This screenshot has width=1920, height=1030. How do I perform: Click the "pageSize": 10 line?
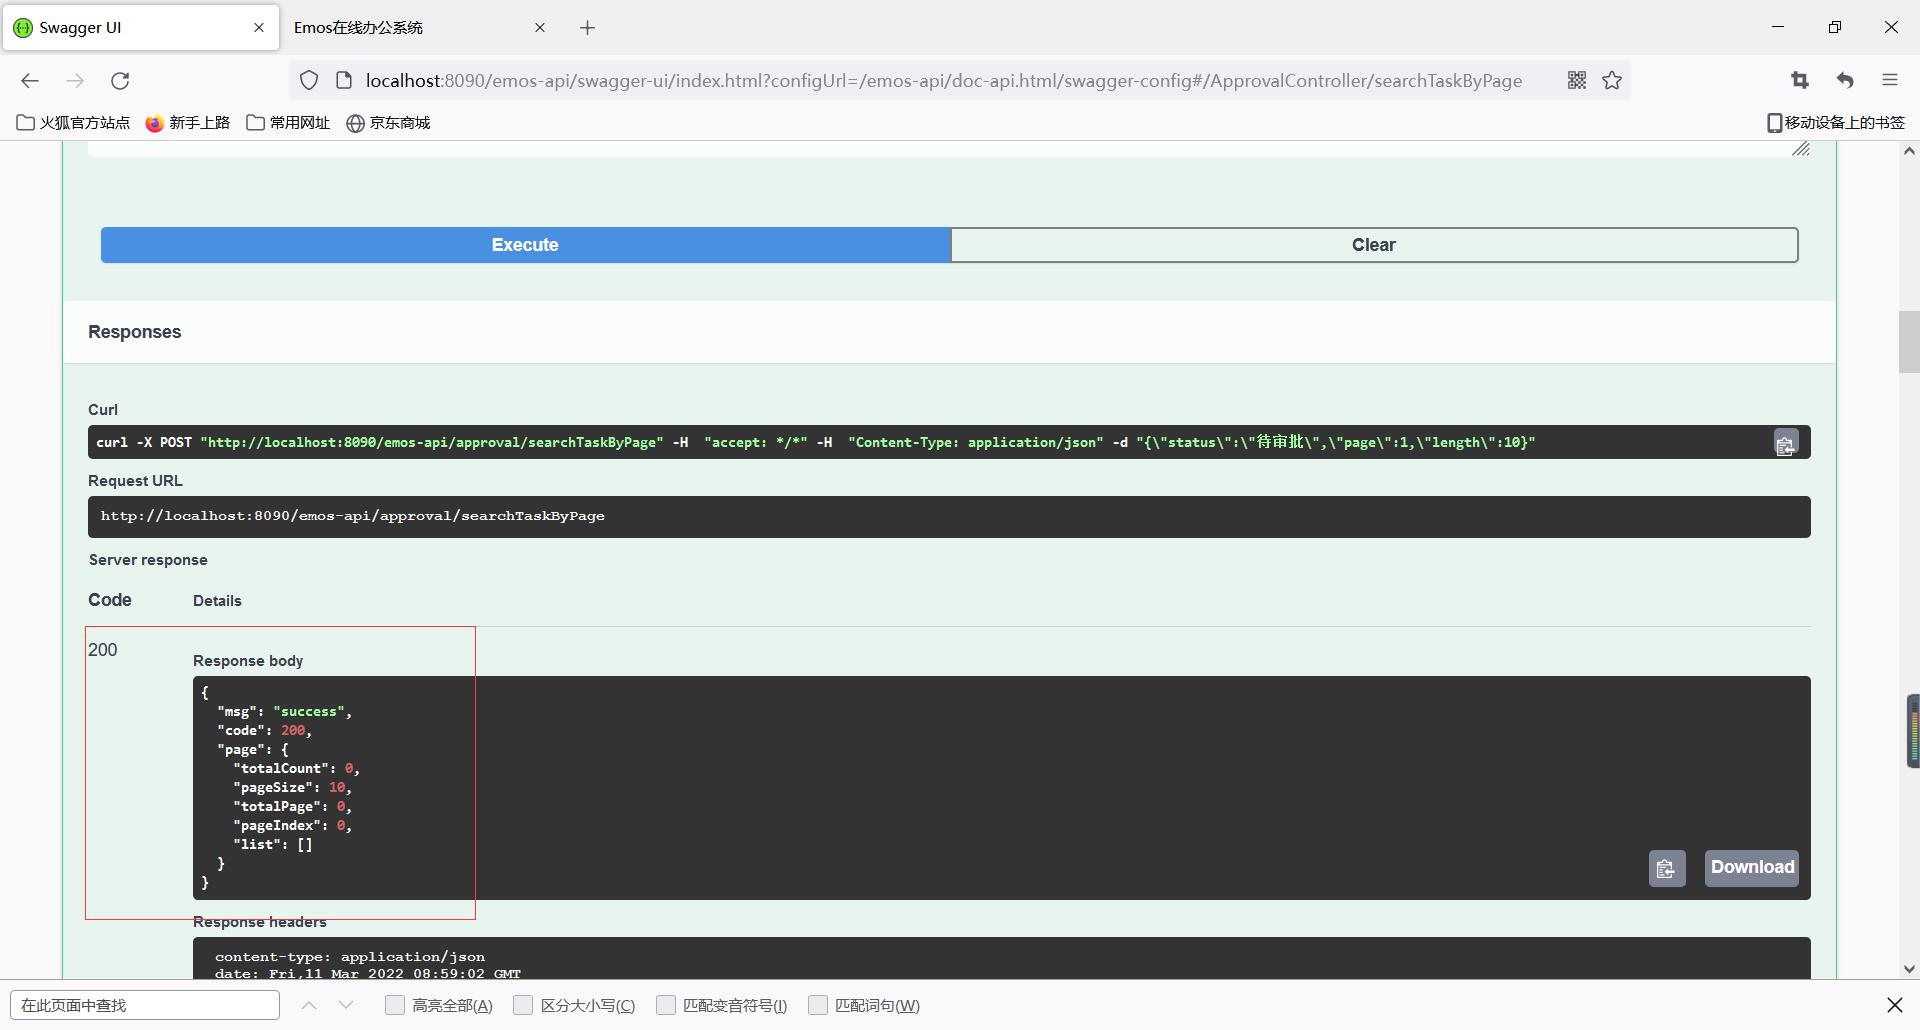click(292, 788)
